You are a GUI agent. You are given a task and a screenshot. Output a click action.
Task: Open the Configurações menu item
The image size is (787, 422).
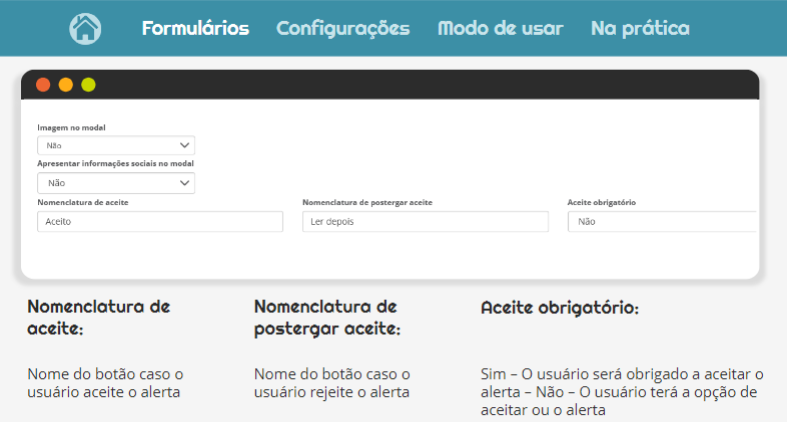[343, 29]
